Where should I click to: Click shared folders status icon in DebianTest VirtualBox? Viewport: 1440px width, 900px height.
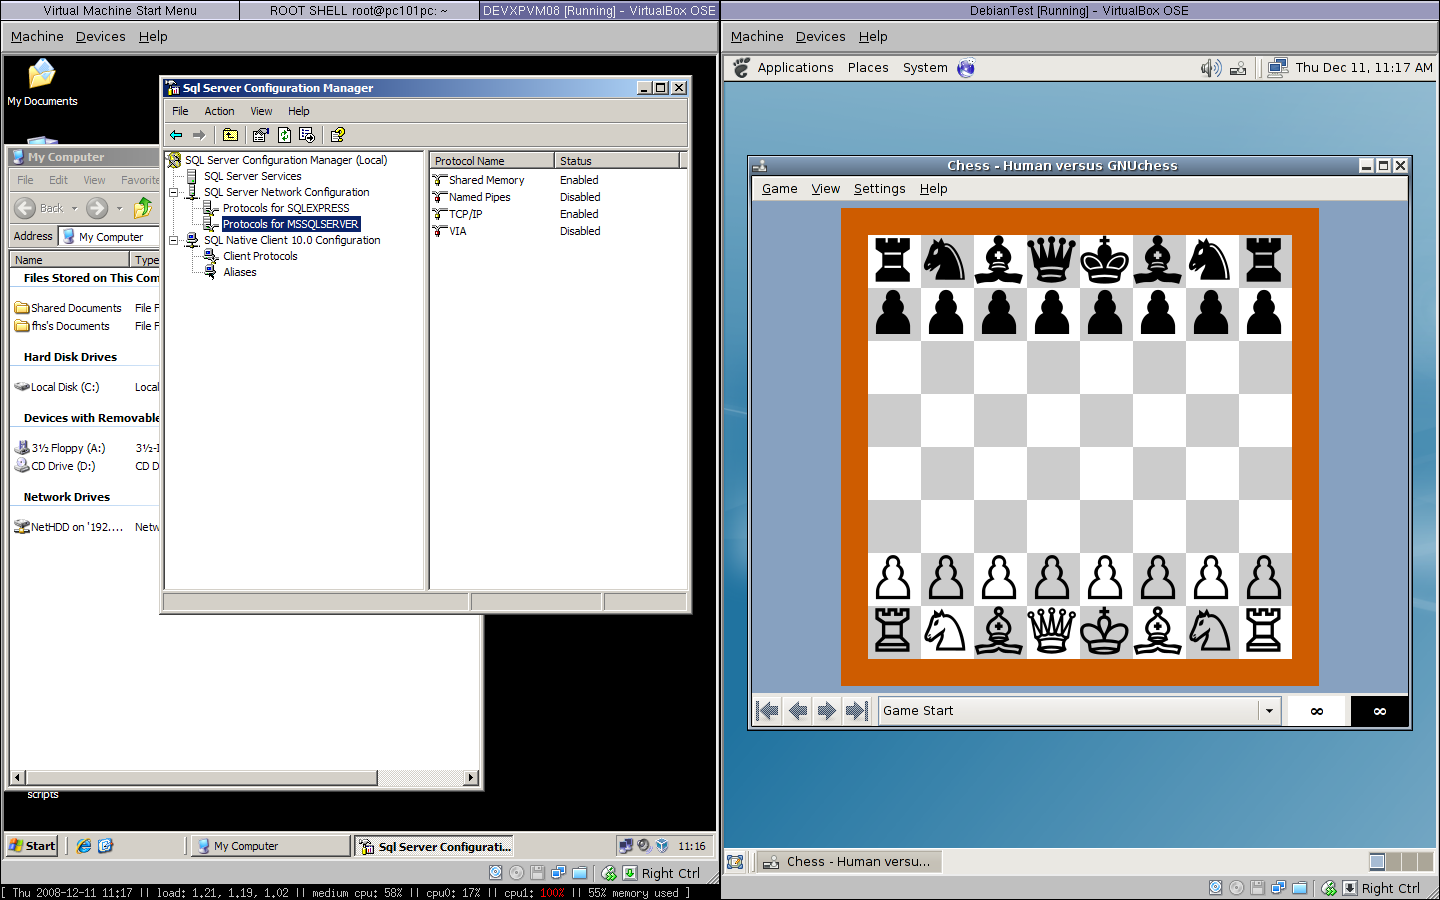(1300, 887)
